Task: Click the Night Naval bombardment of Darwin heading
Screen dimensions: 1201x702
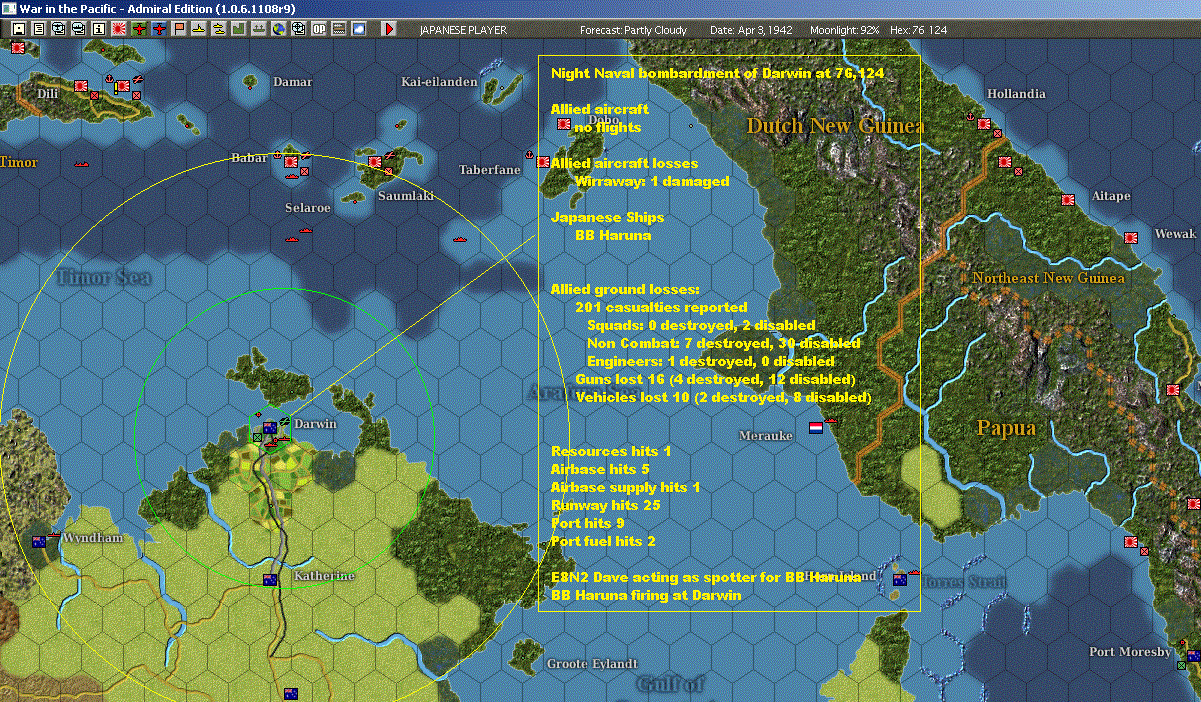Action: [718, 73]
